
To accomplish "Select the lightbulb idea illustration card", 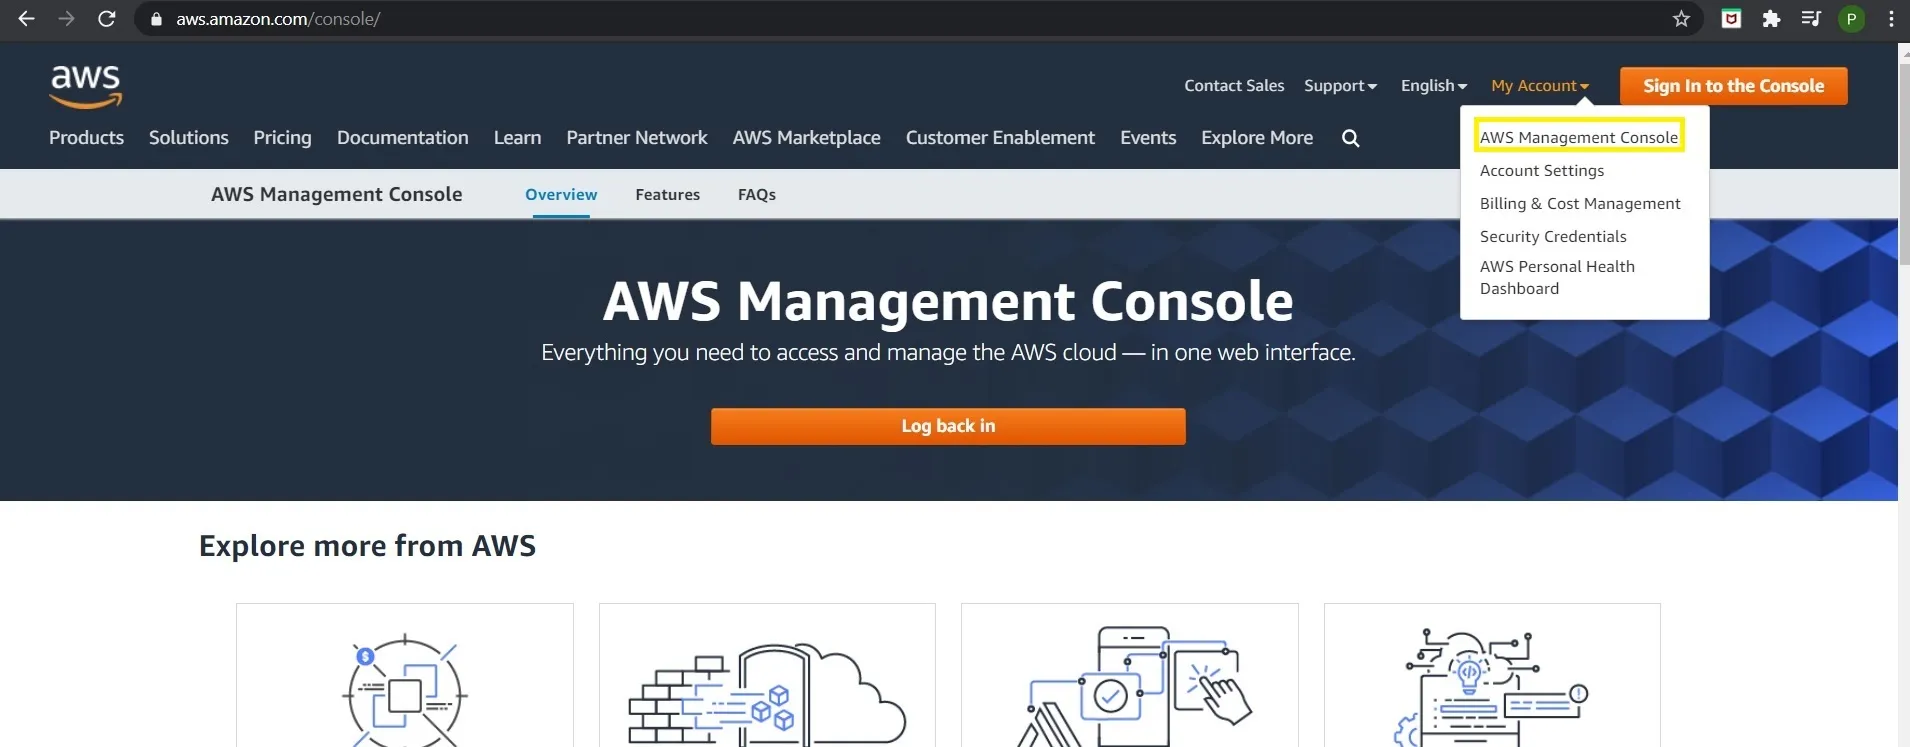I will point(1492,675).
